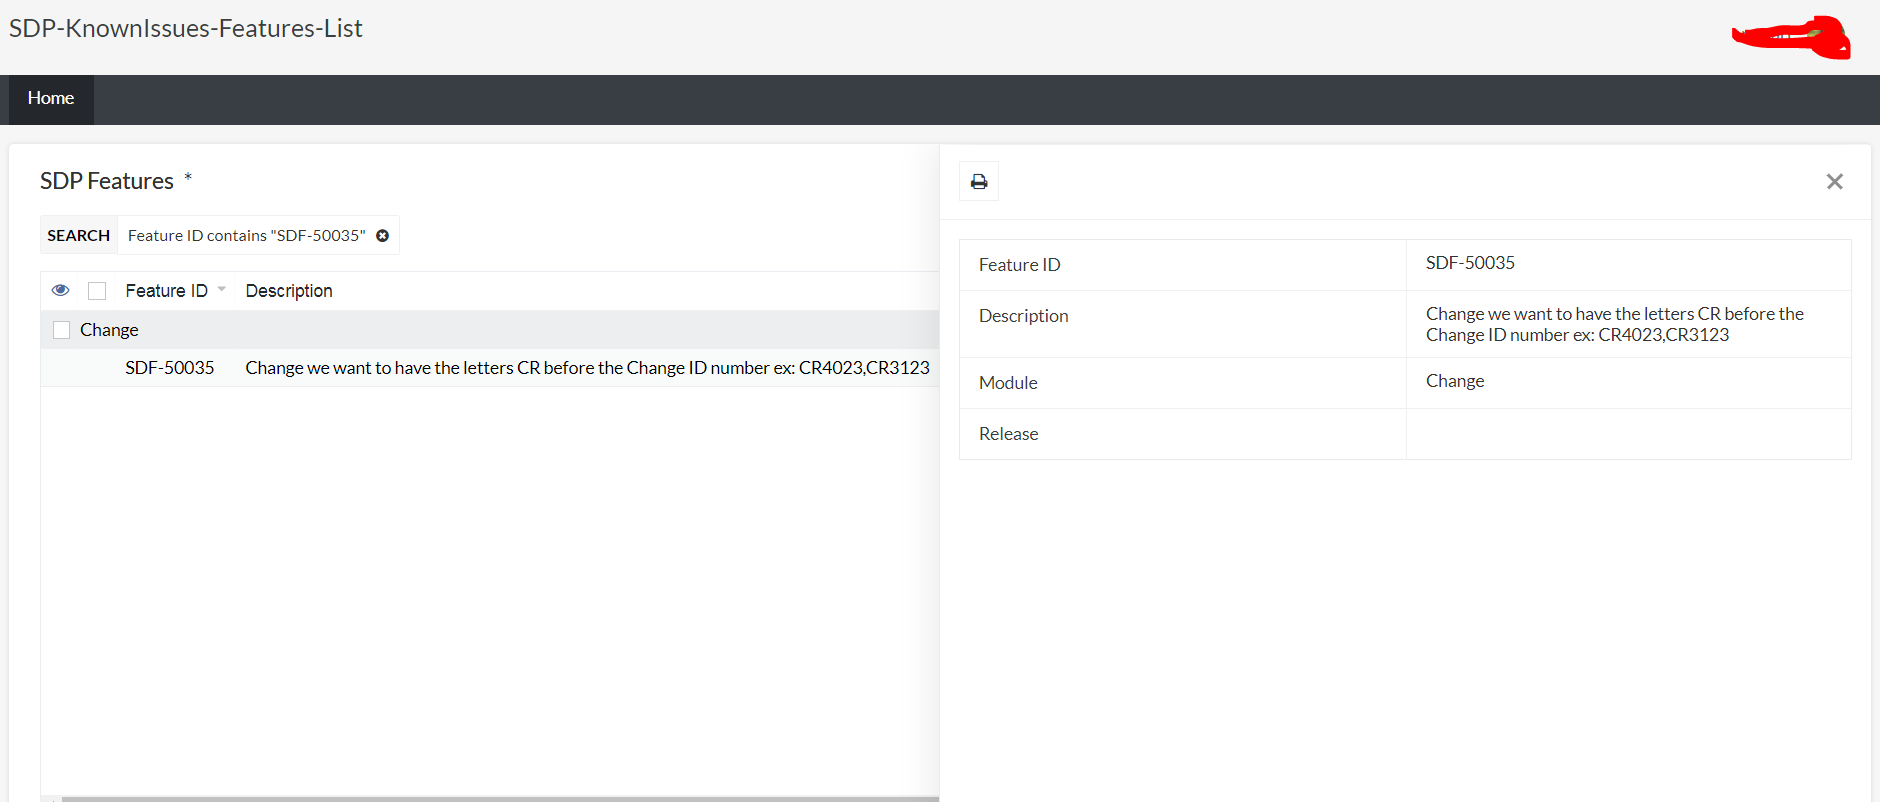Click the Feature ID column header
The width and height of the screenshot is (1880, 802).
point(166,291)
